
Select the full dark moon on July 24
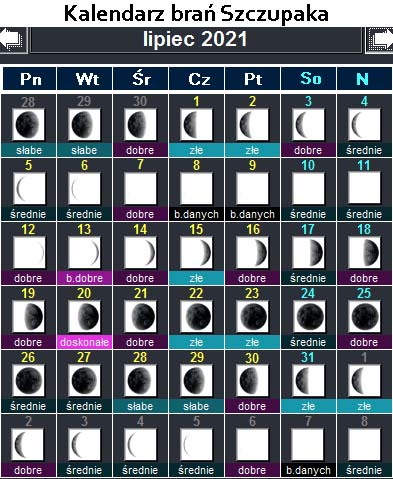click(x=308, y=316)
